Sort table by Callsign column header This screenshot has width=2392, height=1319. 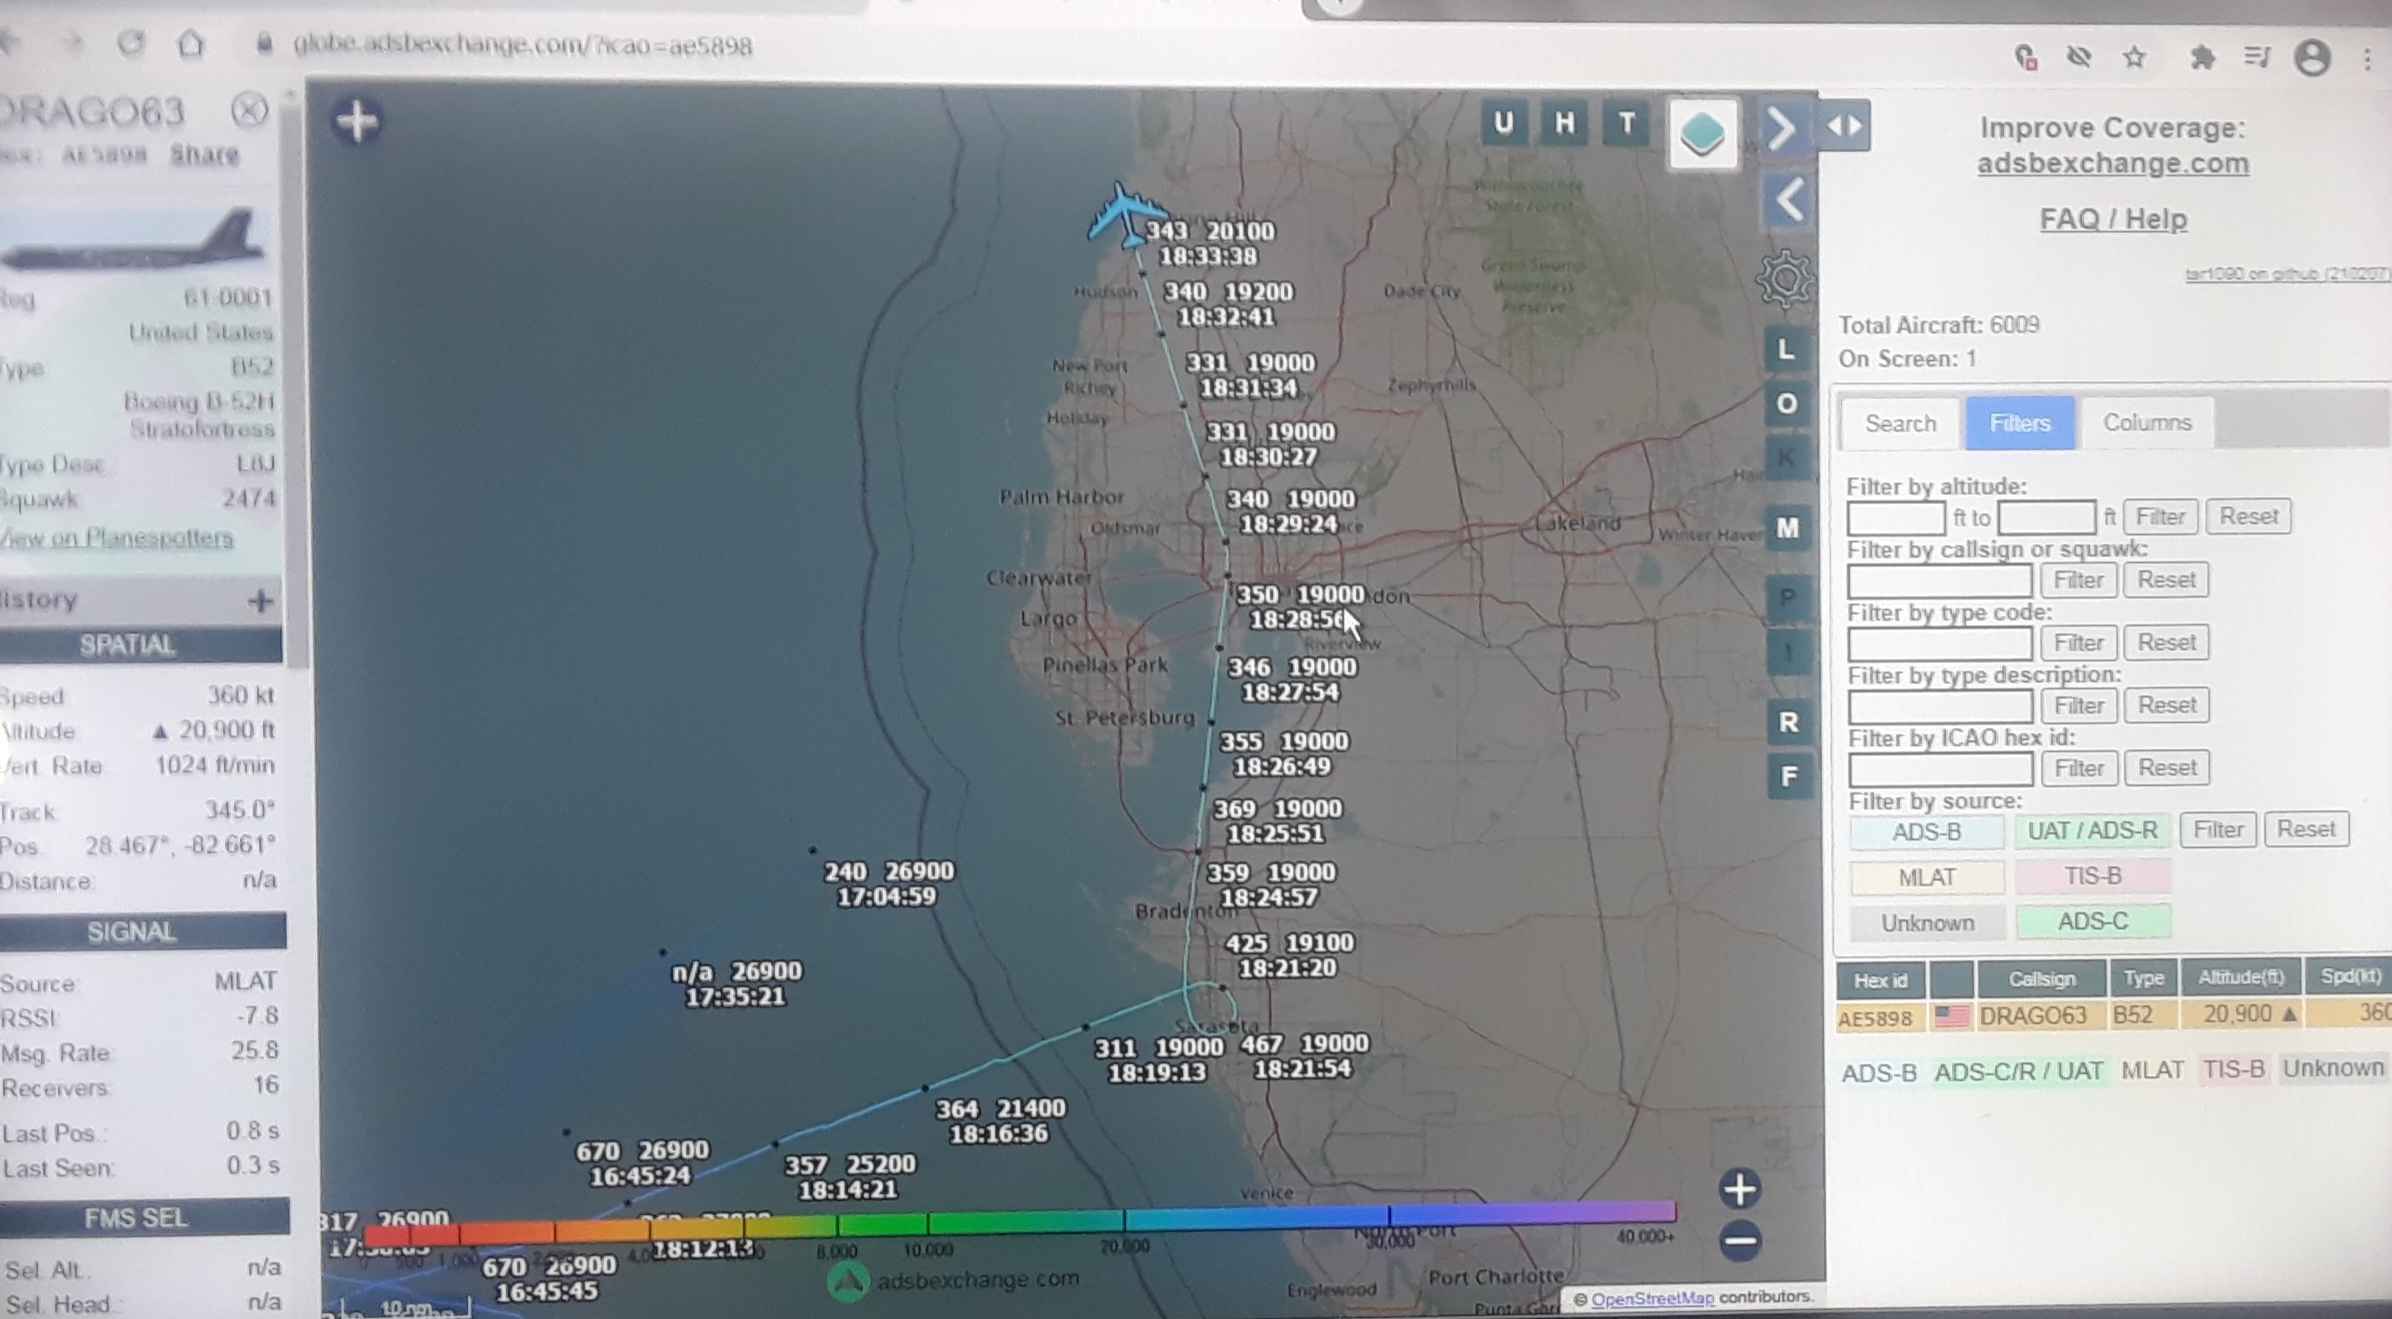[x=2042, y=979]
